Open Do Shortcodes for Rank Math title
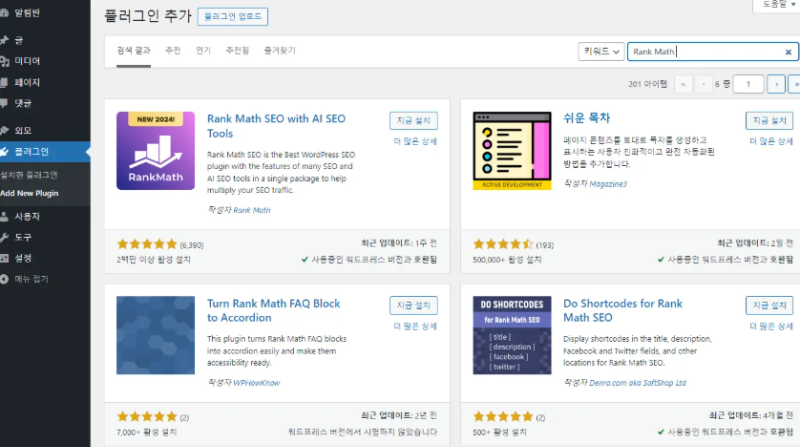The height and width of the screenshot is (447, 800). point(622,310)
